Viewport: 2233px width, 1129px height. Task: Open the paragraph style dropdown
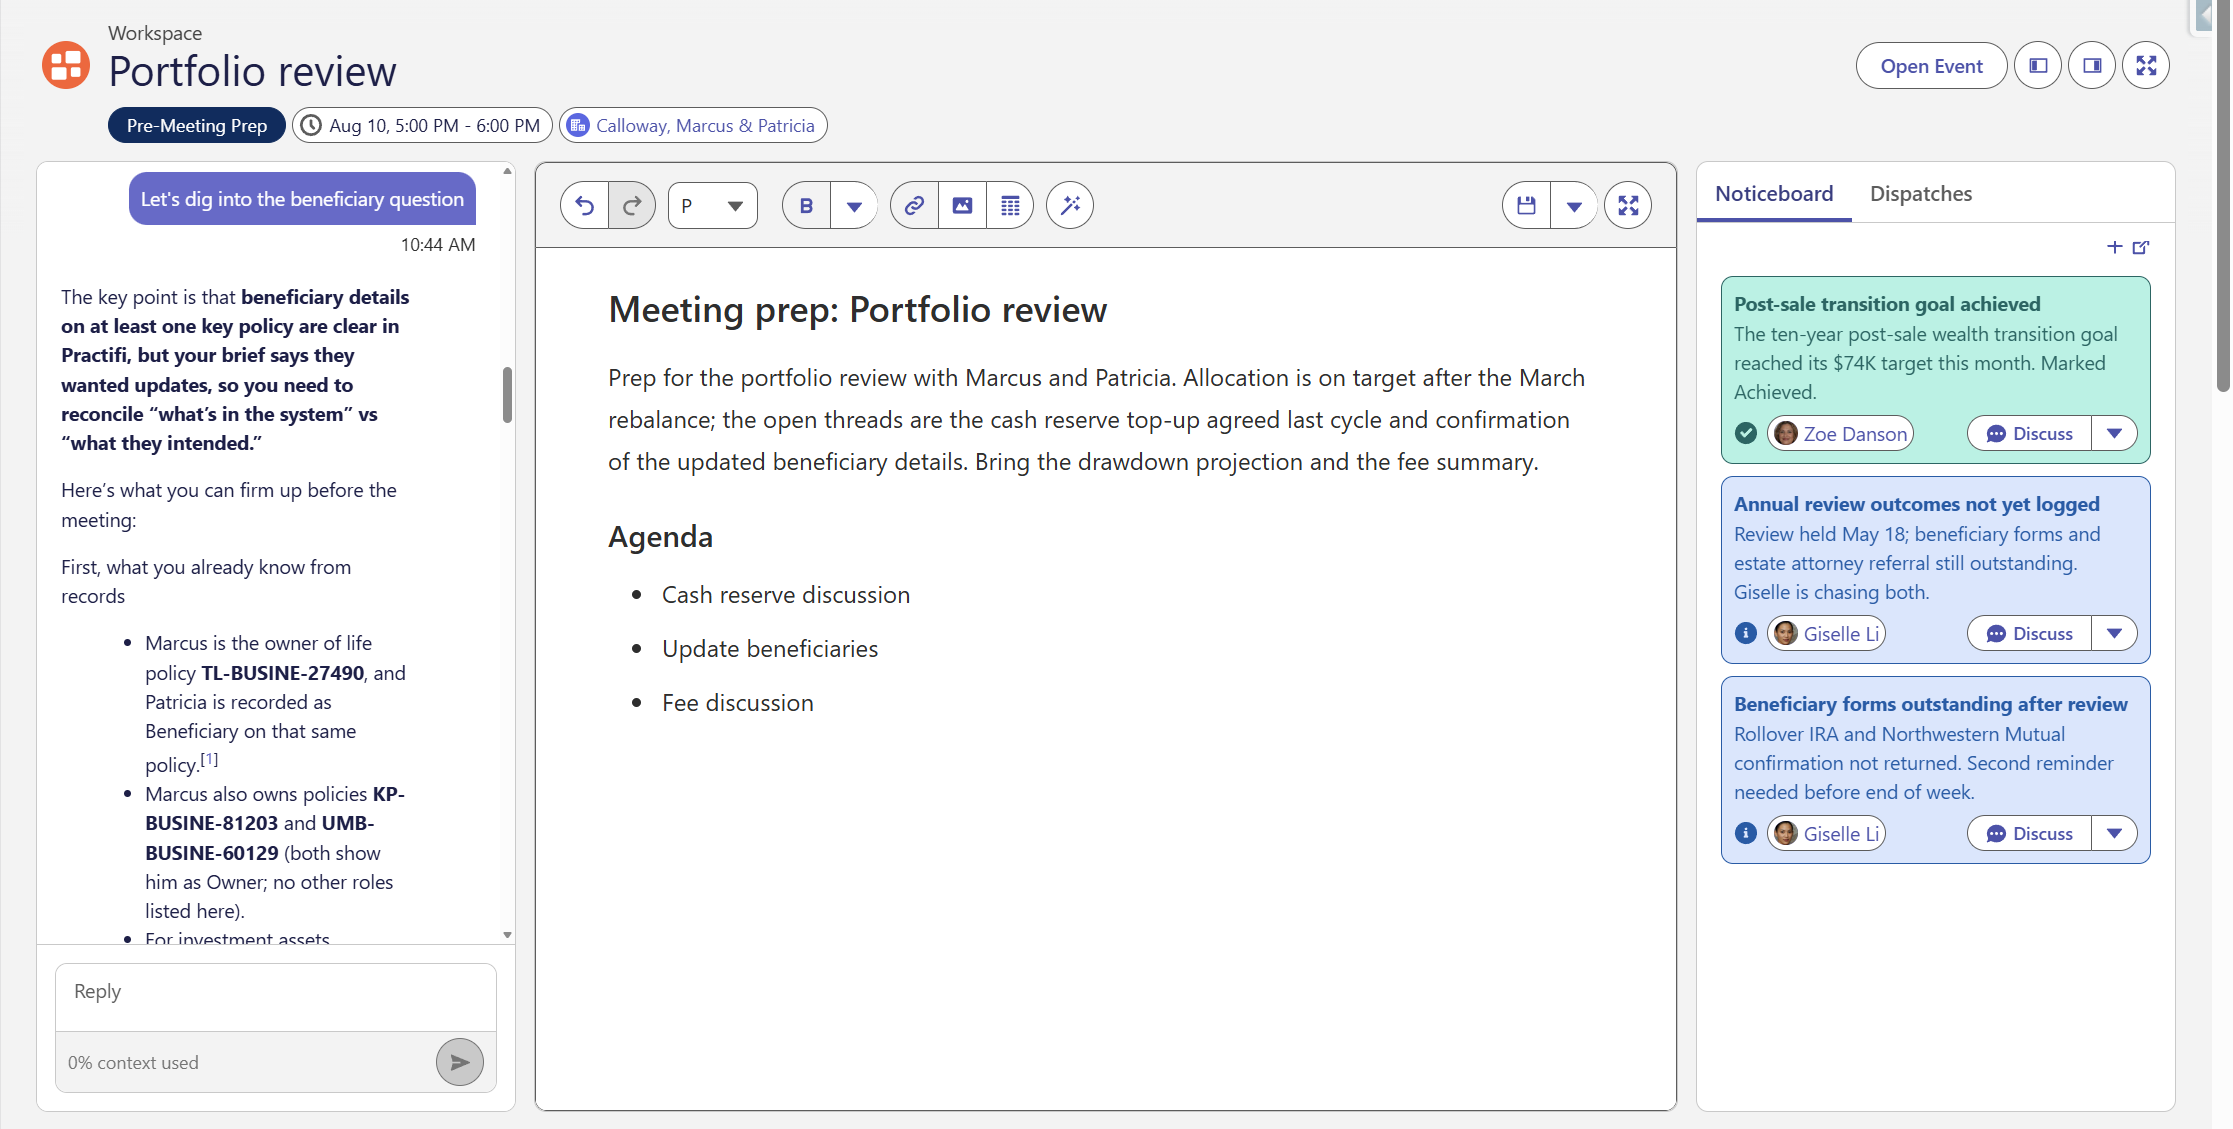coord(713,206)
